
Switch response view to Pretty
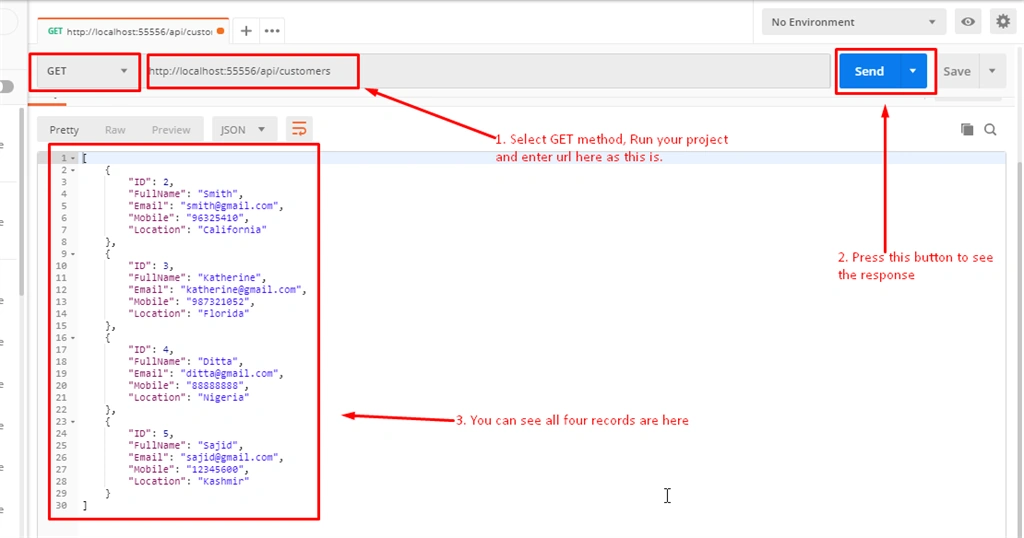click(x=64, y=130)
